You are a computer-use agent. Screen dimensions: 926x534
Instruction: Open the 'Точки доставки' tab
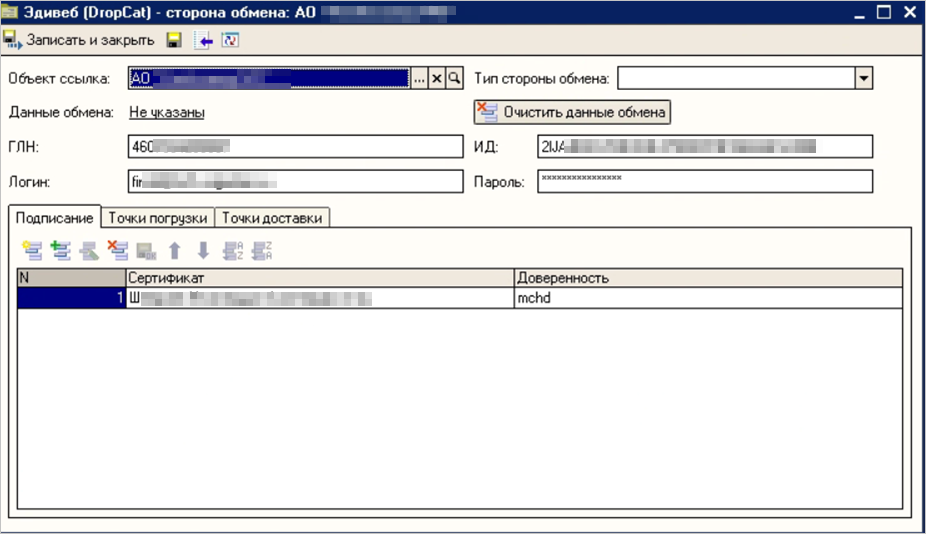coord(272,218)
